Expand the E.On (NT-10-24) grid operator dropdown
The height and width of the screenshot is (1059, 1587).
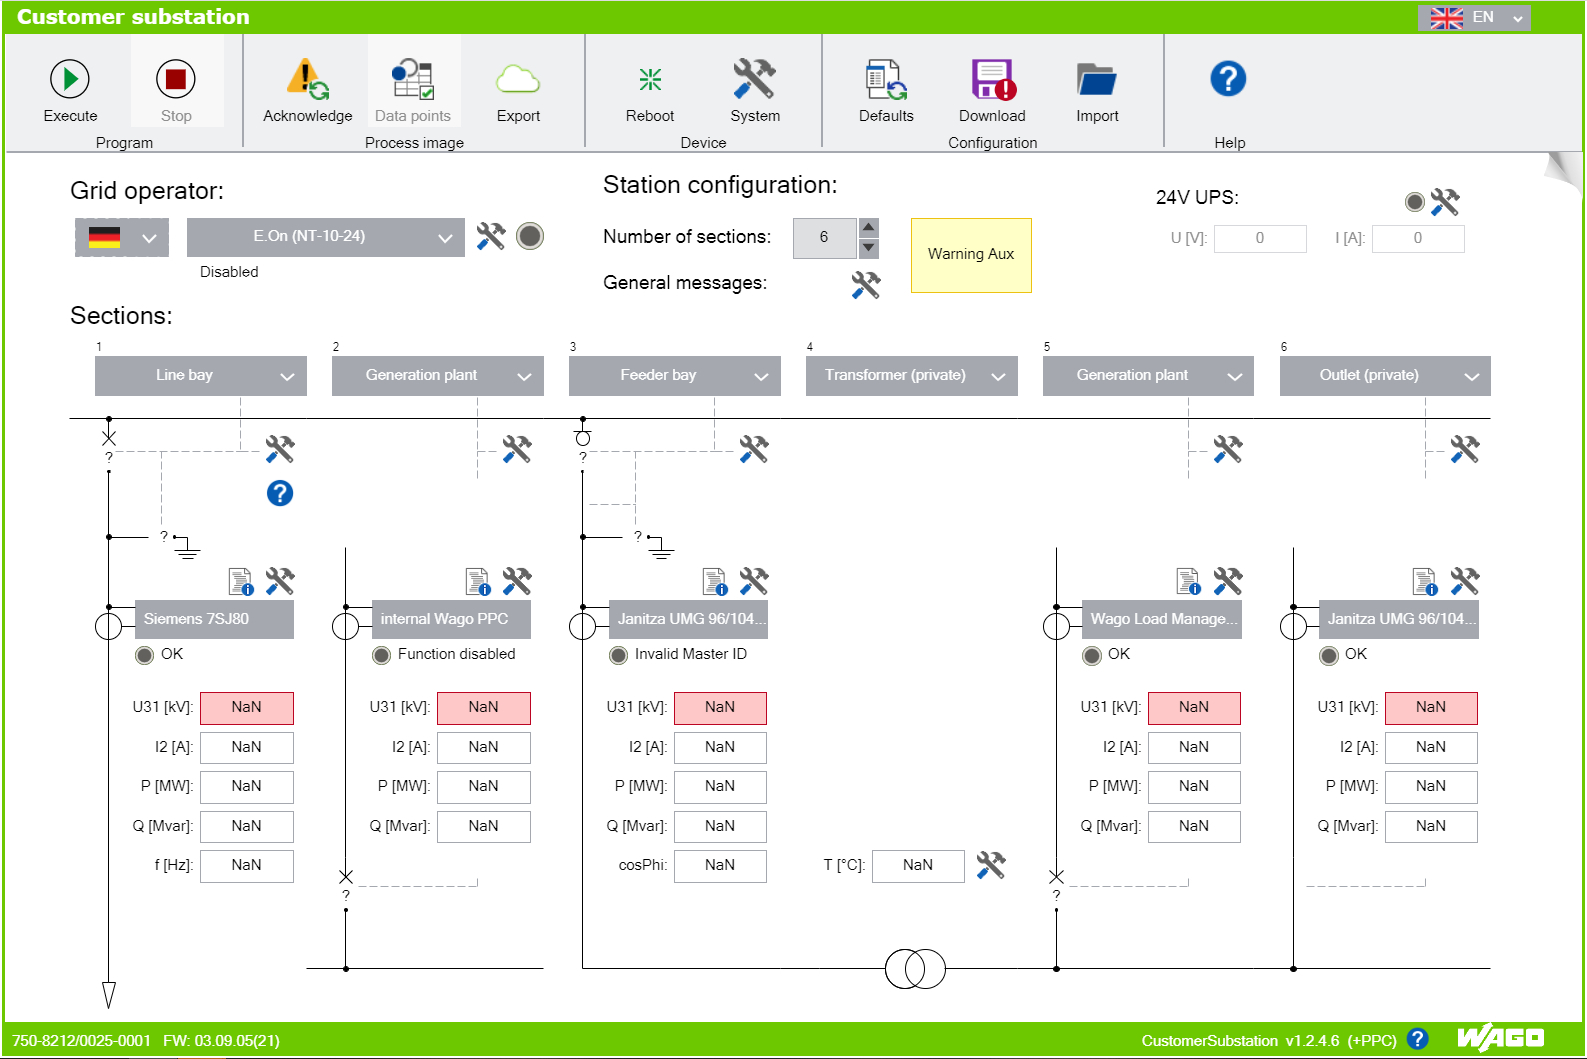(325, 237)
